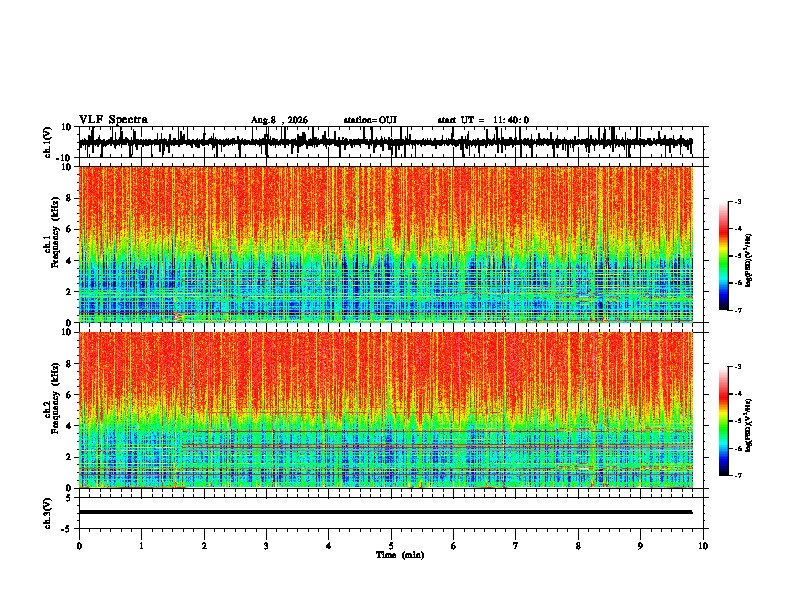This screenshot has height=612, width=792.
Task: Click the "8" kHz tick of ch.2 spectrogram
Action: tap(70, 364)
